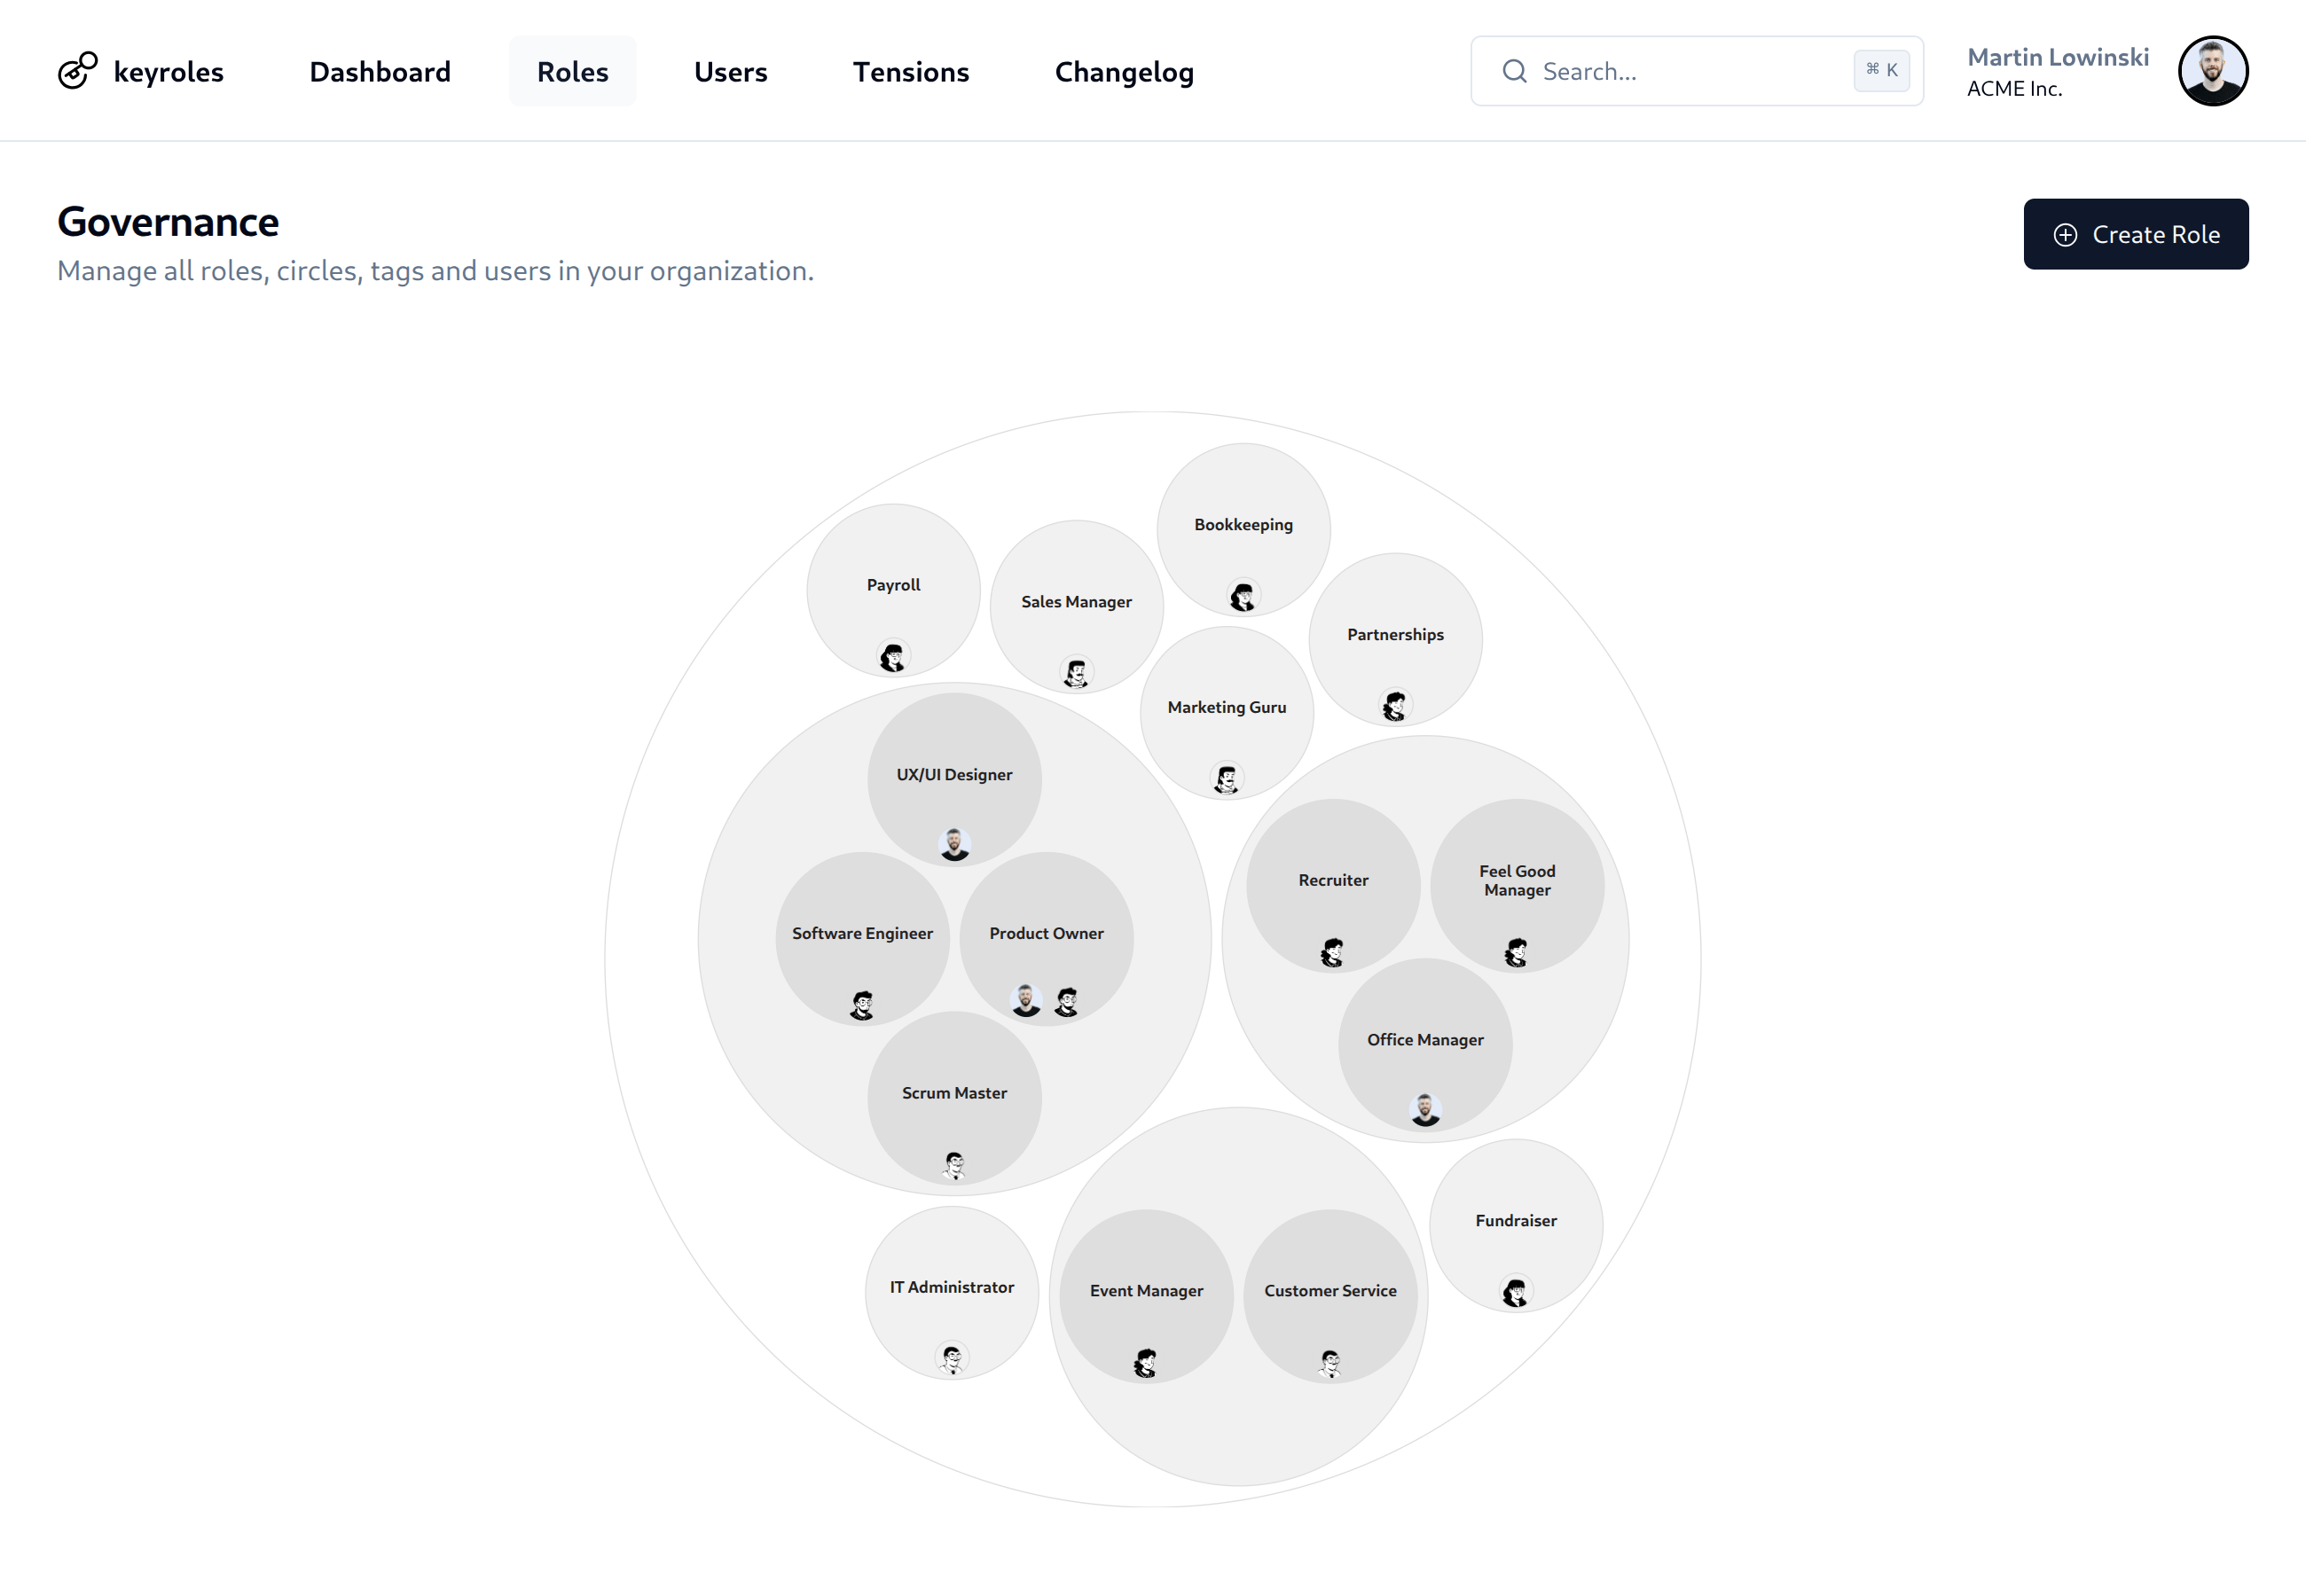Open the Tensions section
This screenshot has width=2306, height=1596.
911,71
